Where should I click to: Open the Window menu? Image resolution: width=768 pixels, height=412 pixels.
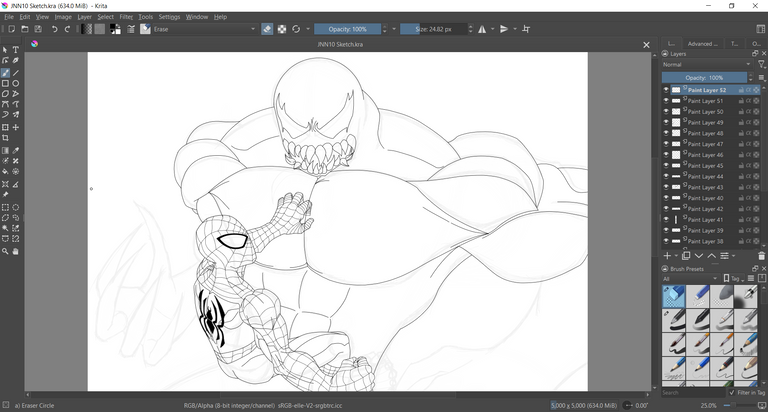coord(196,17)
